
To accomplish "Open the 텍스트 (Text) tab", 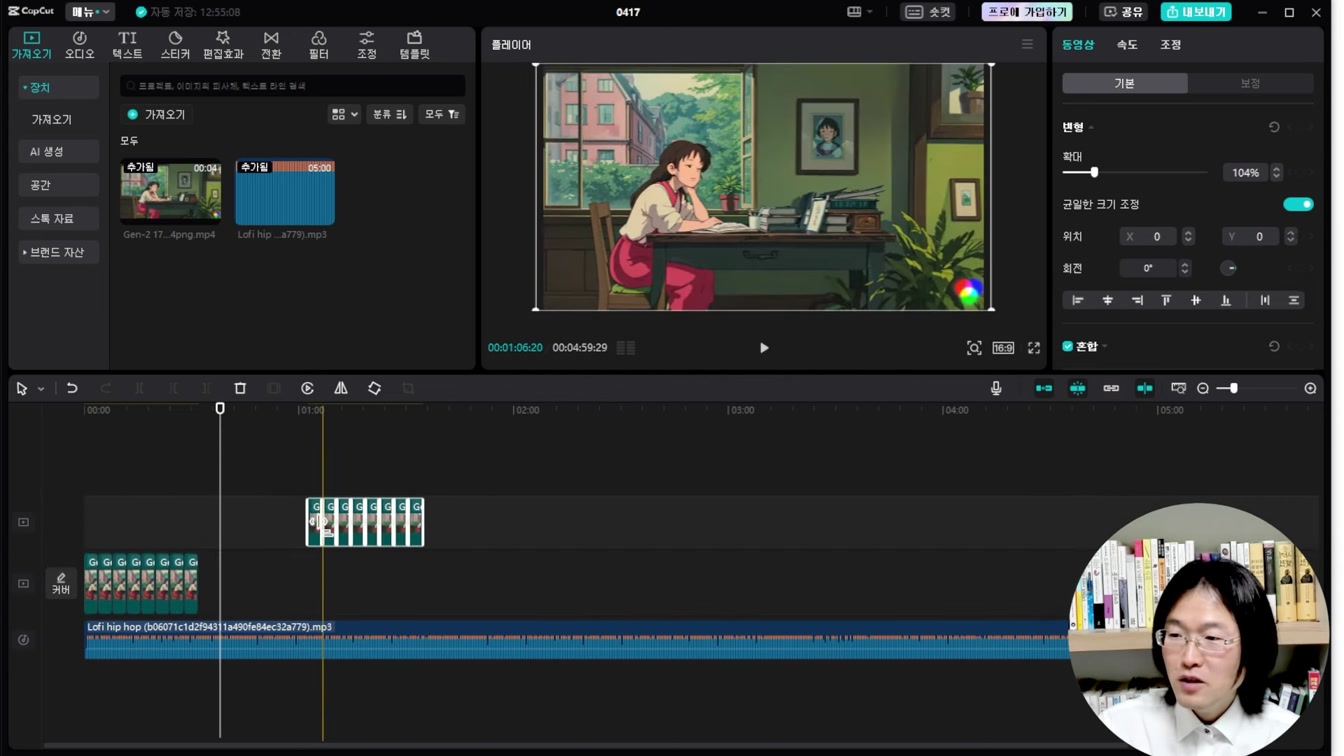I will point(127,45).
